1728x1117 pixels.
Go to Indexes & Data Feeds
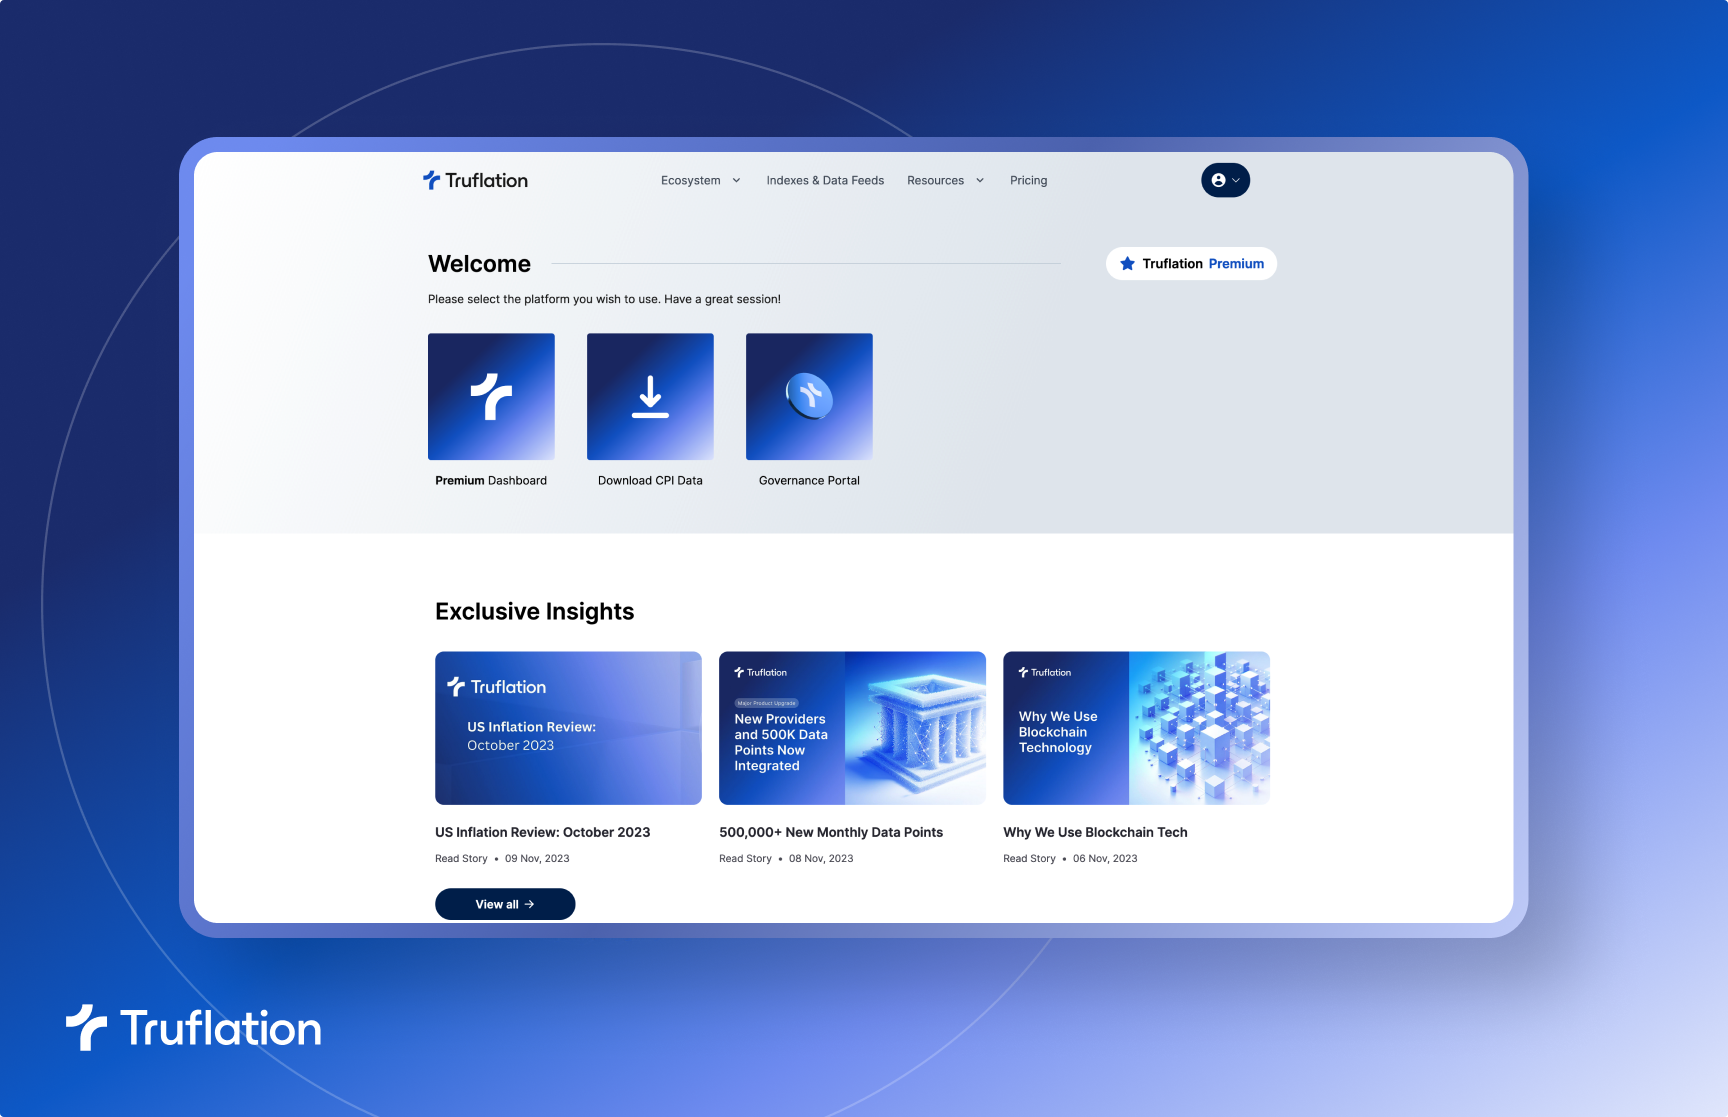pyautogui.click(x=825, y=181)
